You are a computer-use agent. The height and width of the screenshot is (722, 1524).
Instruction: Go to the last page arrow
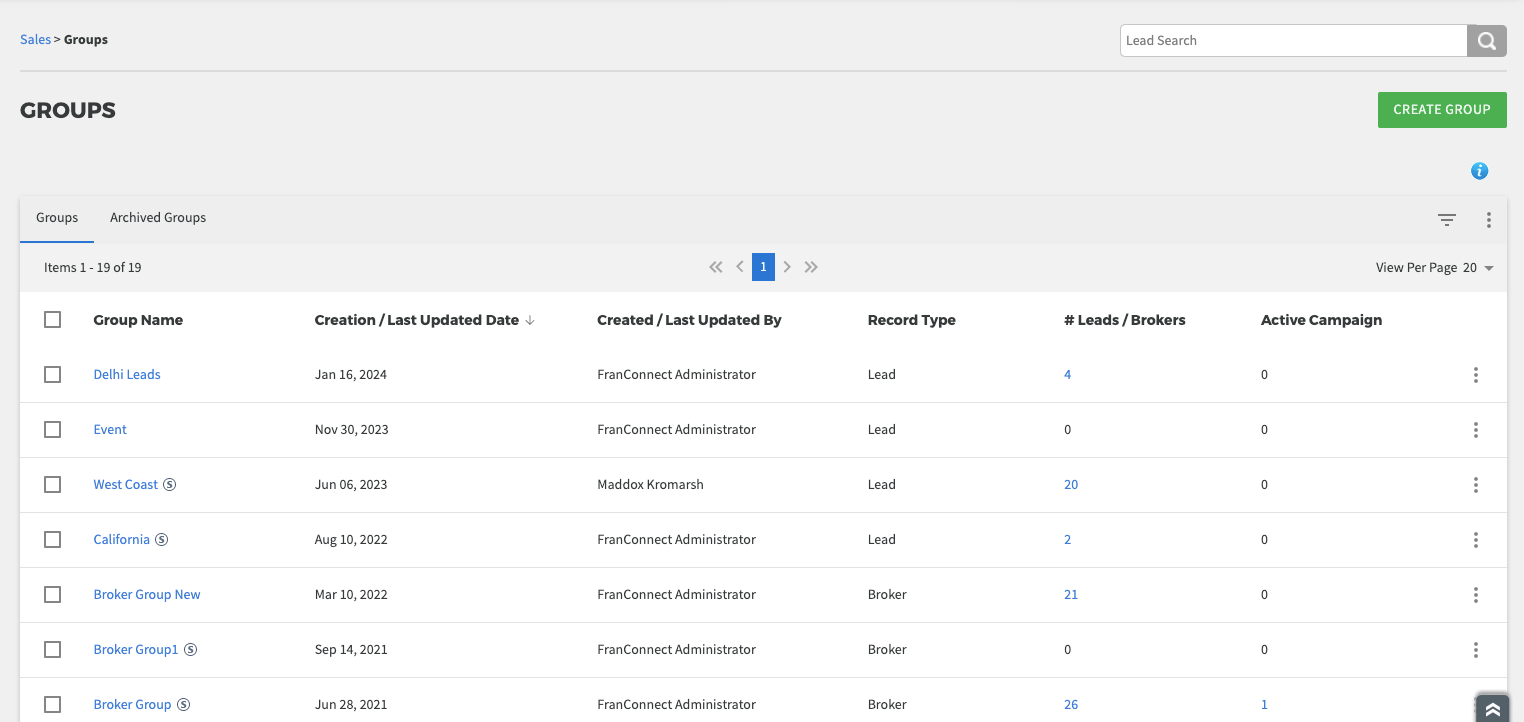coord(811,267)
